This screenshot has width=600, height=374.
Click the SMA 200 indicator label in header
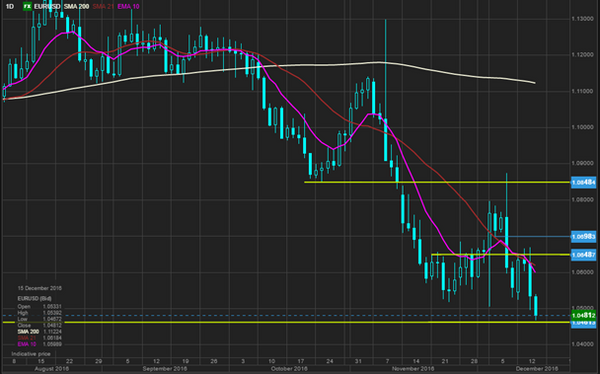pos(76,7)
